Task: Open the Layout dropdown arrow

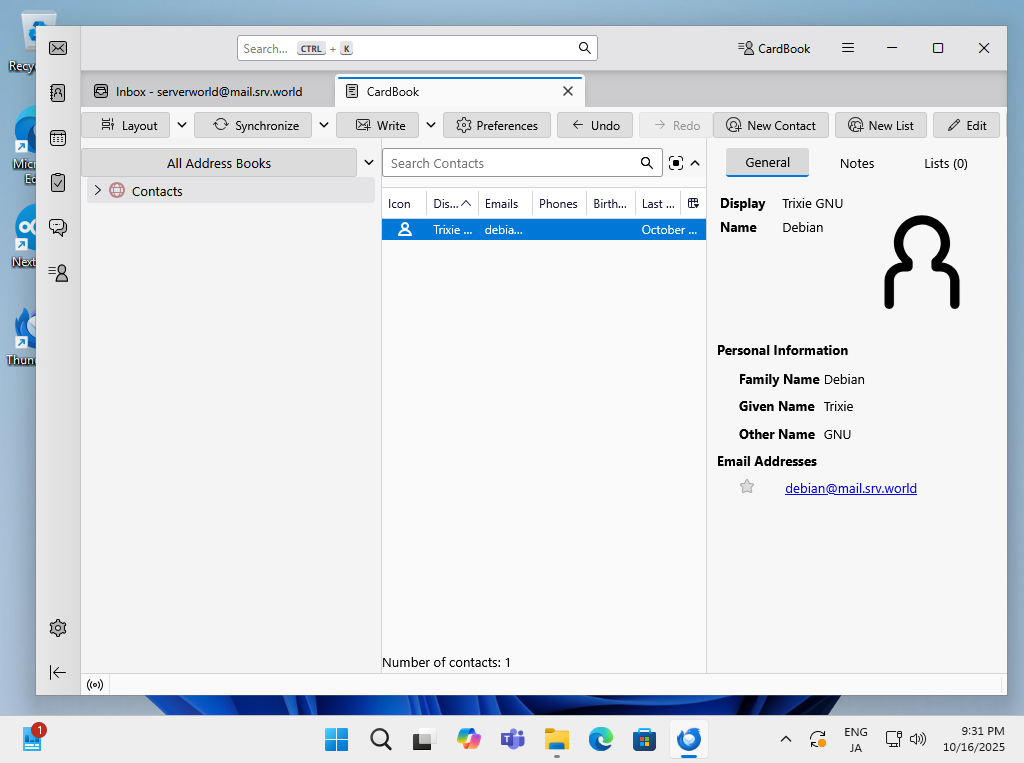Action: point(182,125)
